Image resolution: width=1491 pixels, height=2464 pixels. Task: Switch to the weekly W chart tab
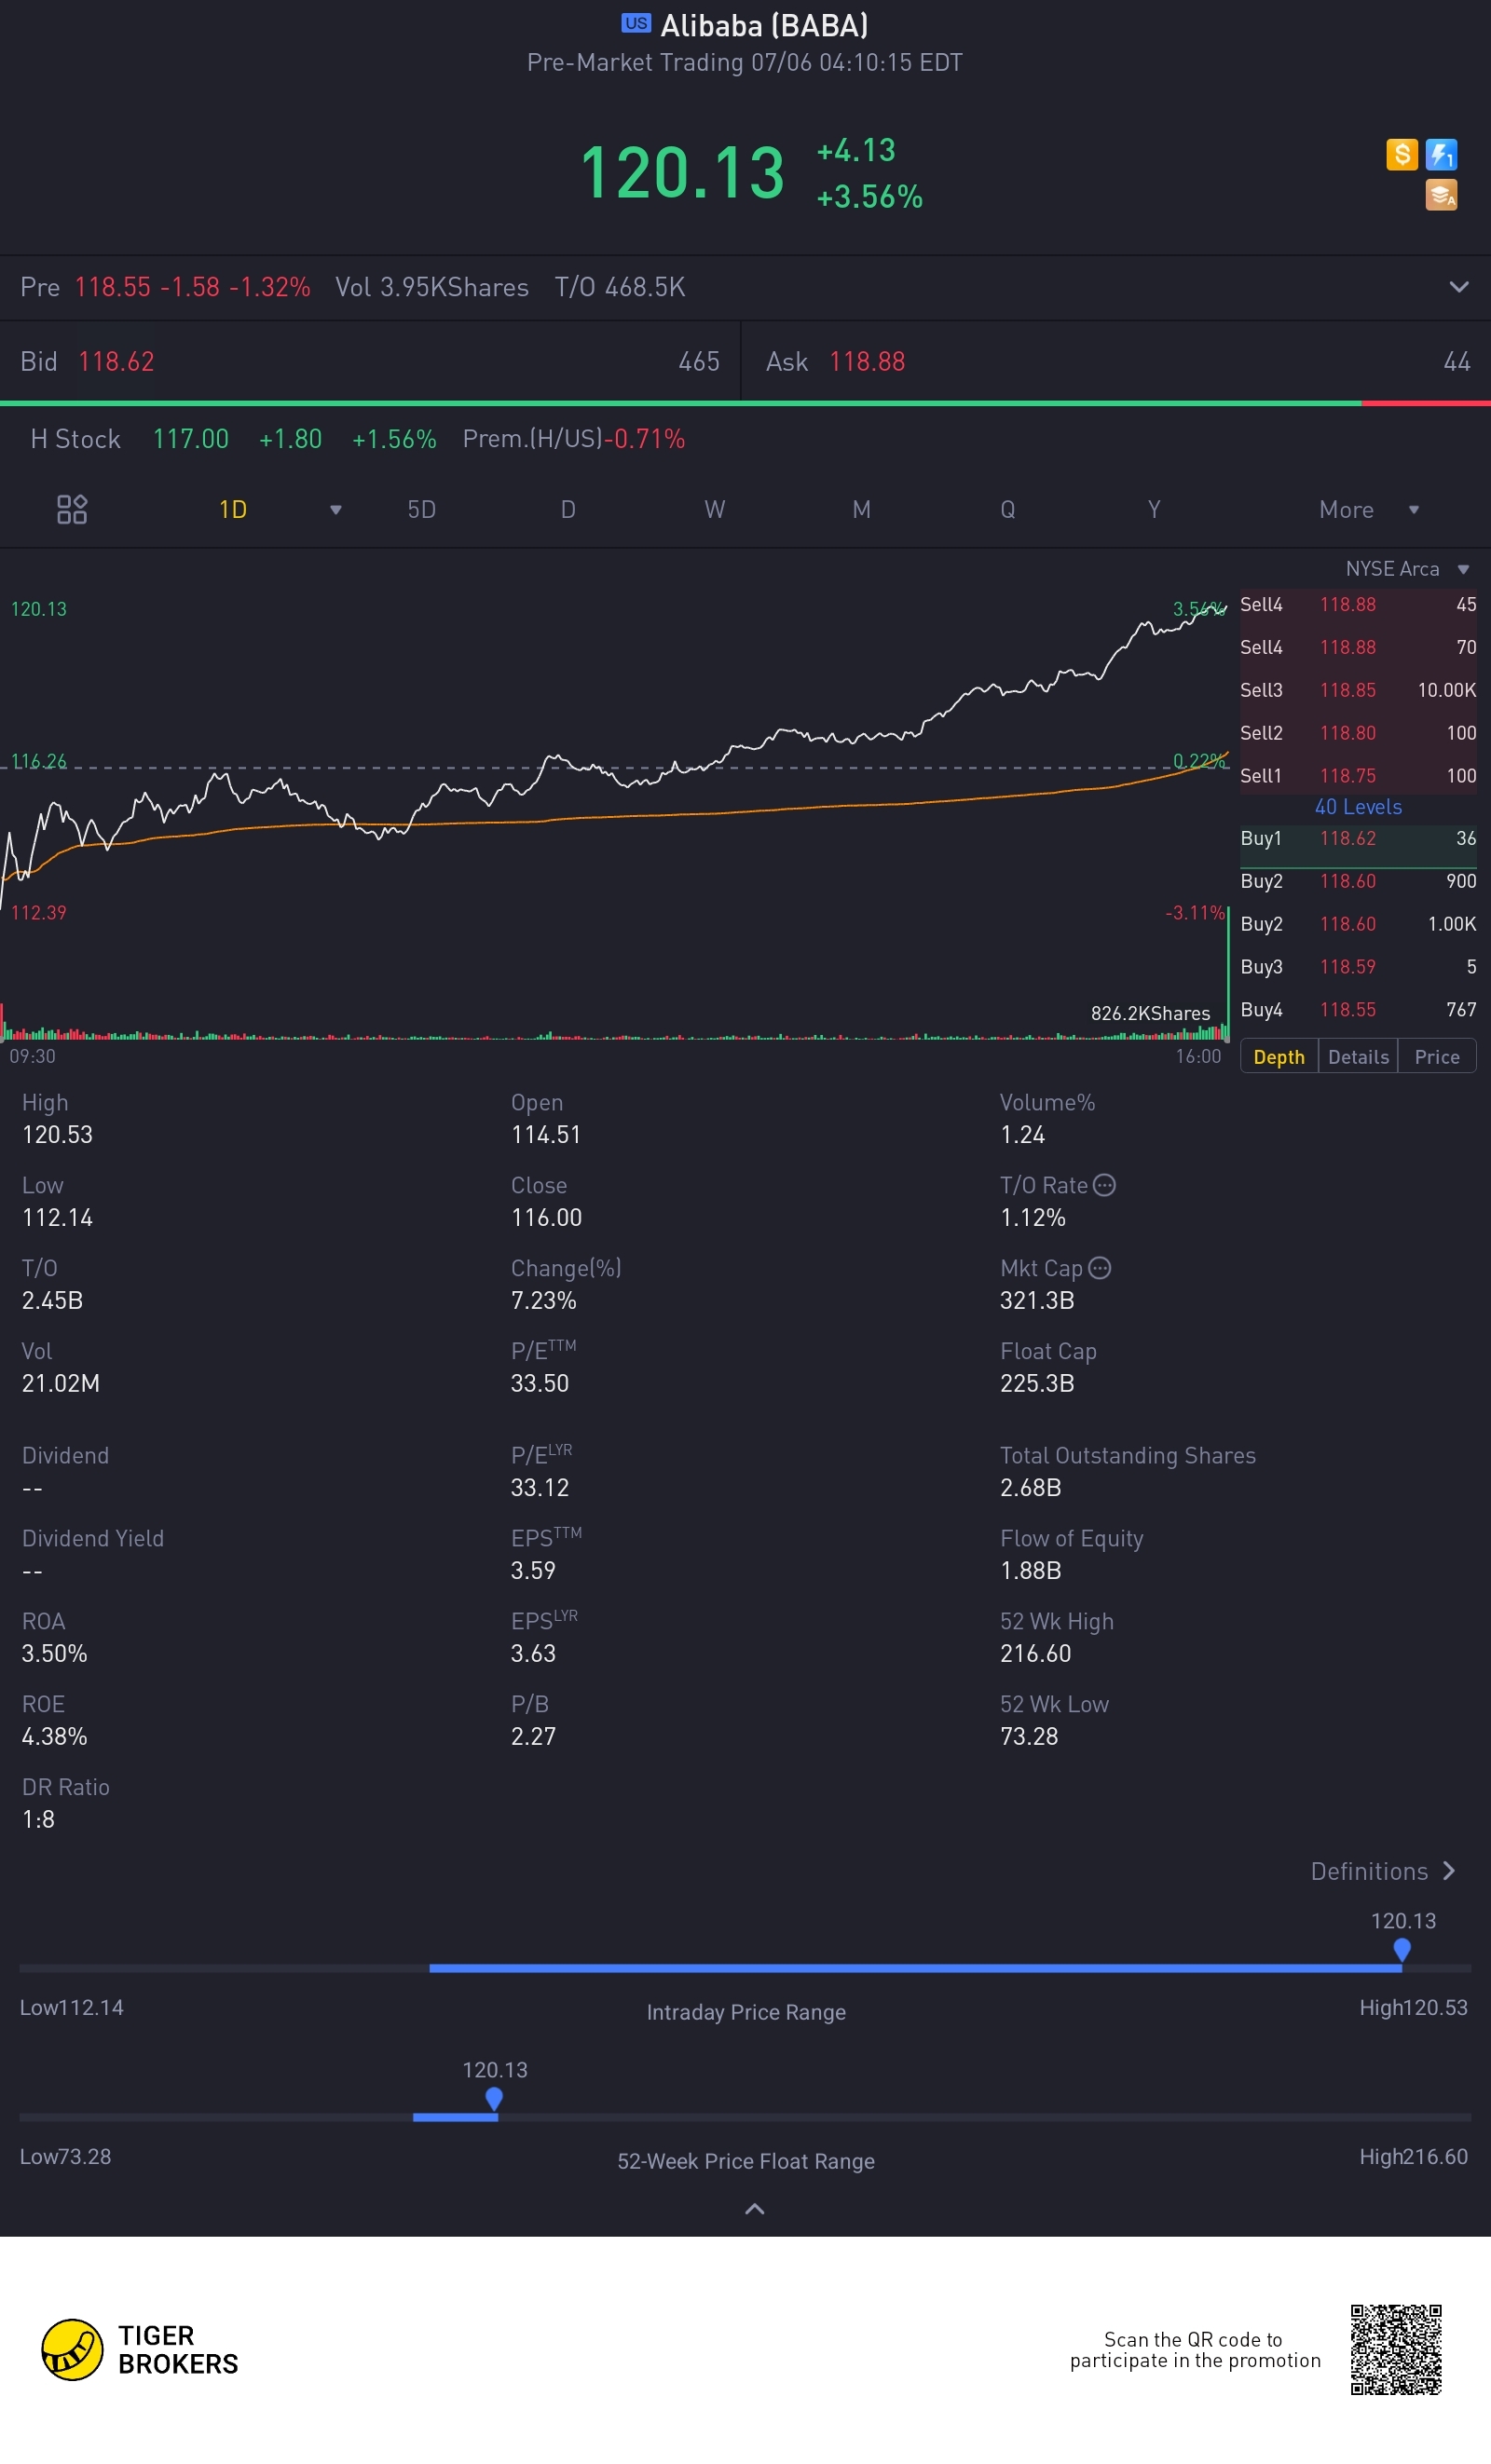pyautogui.click(x=715, y=510)
